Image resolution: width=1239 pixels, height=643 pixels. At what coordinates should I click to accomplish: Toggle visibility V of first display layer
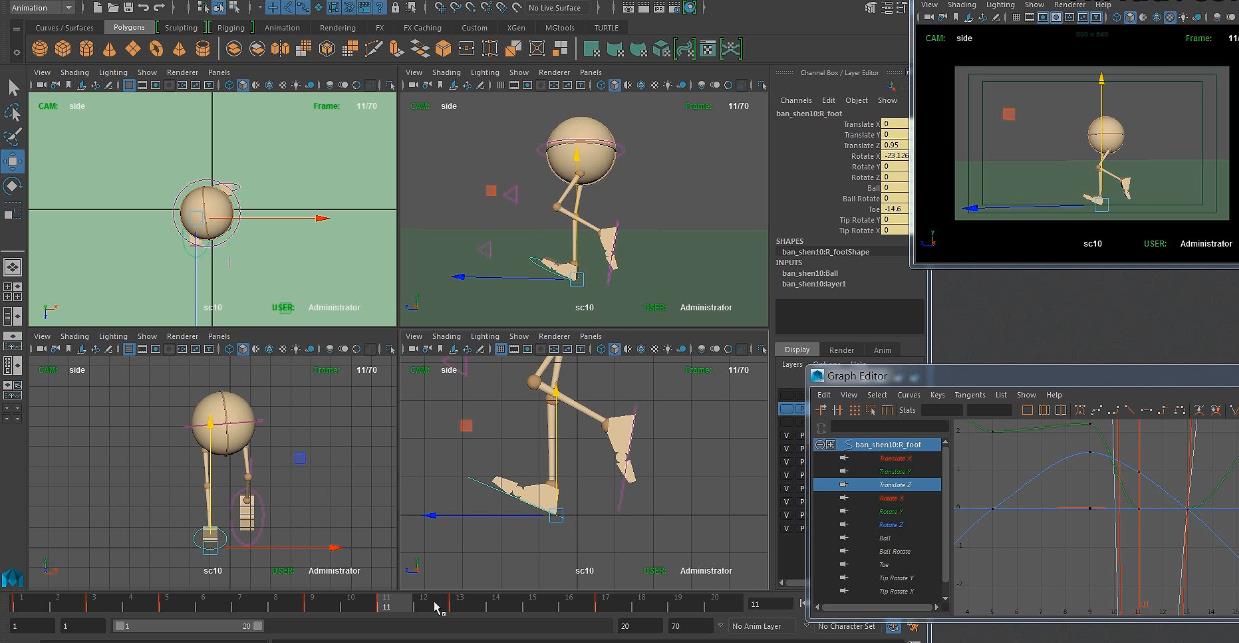pos(787,436)
